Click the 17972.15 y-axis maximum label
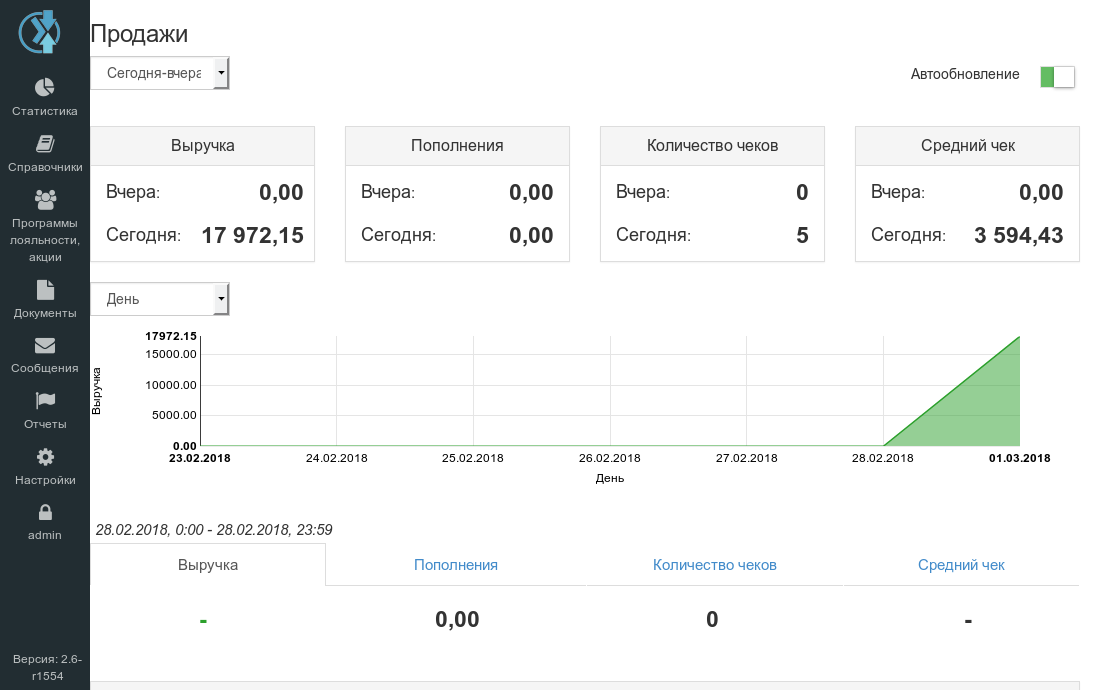The height and width of the screenshot is (690, 1100). [171, 336]
